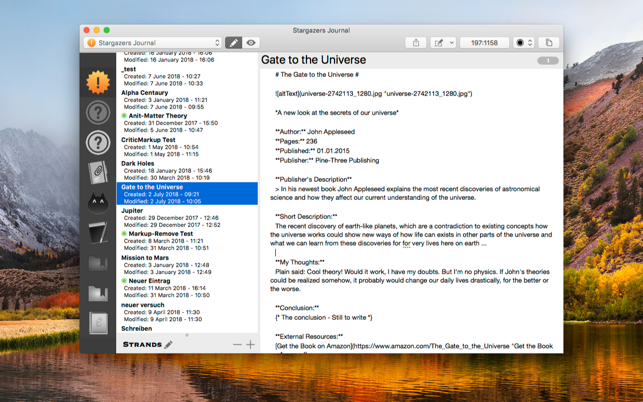Click the "**Publisher's Description**" heading

[313, 179]
